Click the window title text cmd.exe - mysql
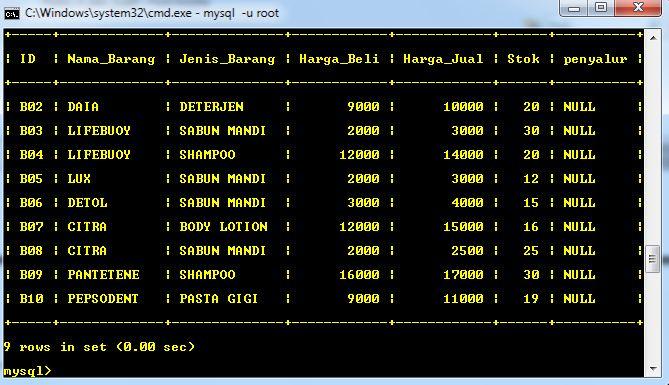 151,13
